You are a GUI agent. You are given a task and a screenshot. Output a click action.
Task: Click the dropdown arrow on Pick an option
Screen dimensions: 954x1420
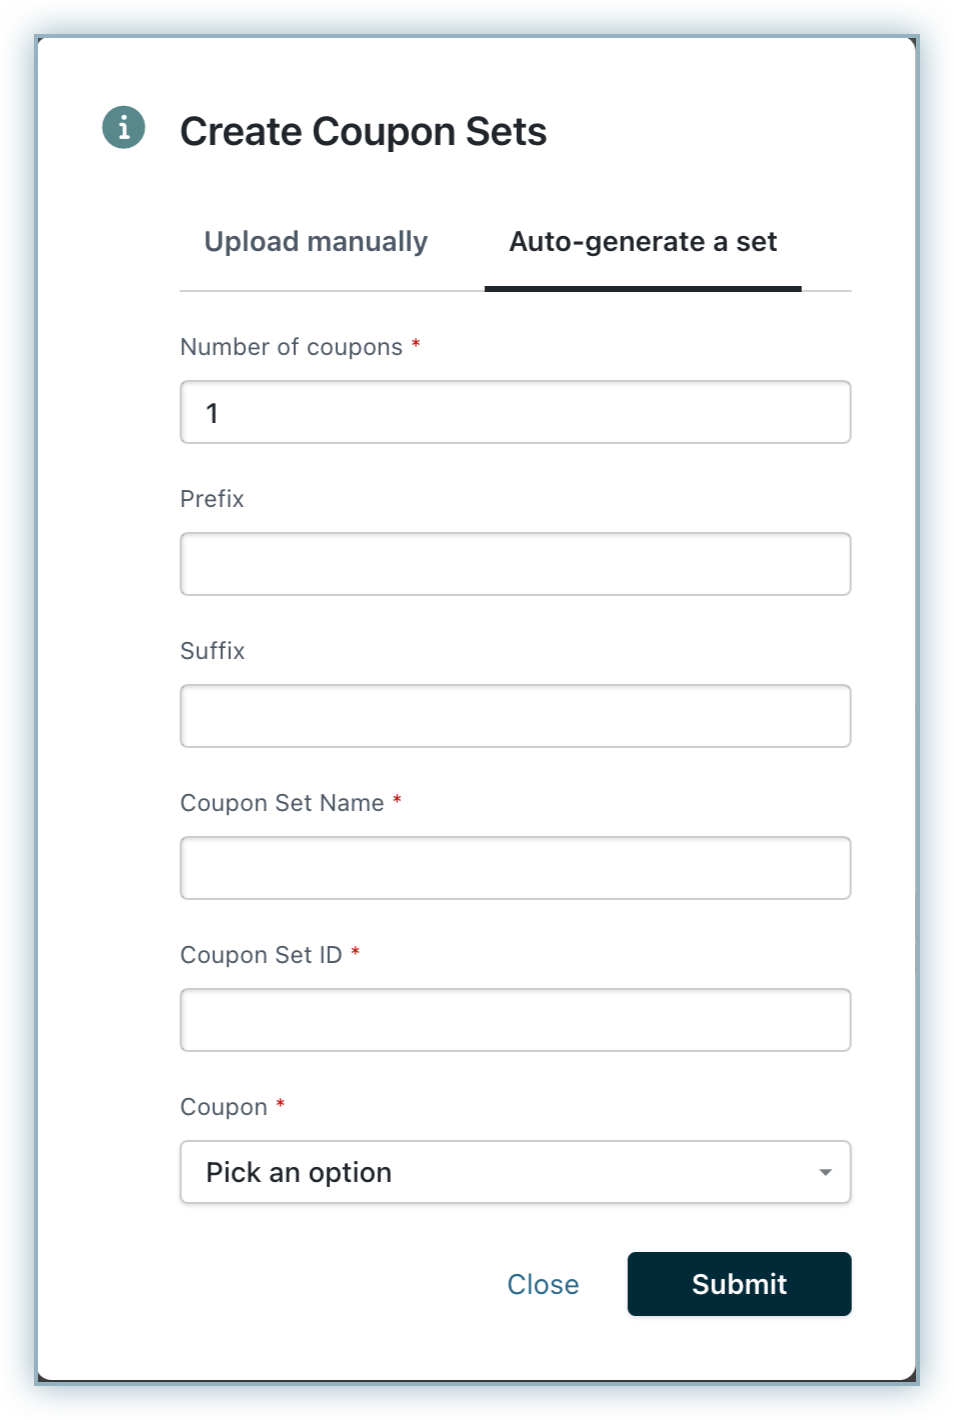tap(824, 1172)
